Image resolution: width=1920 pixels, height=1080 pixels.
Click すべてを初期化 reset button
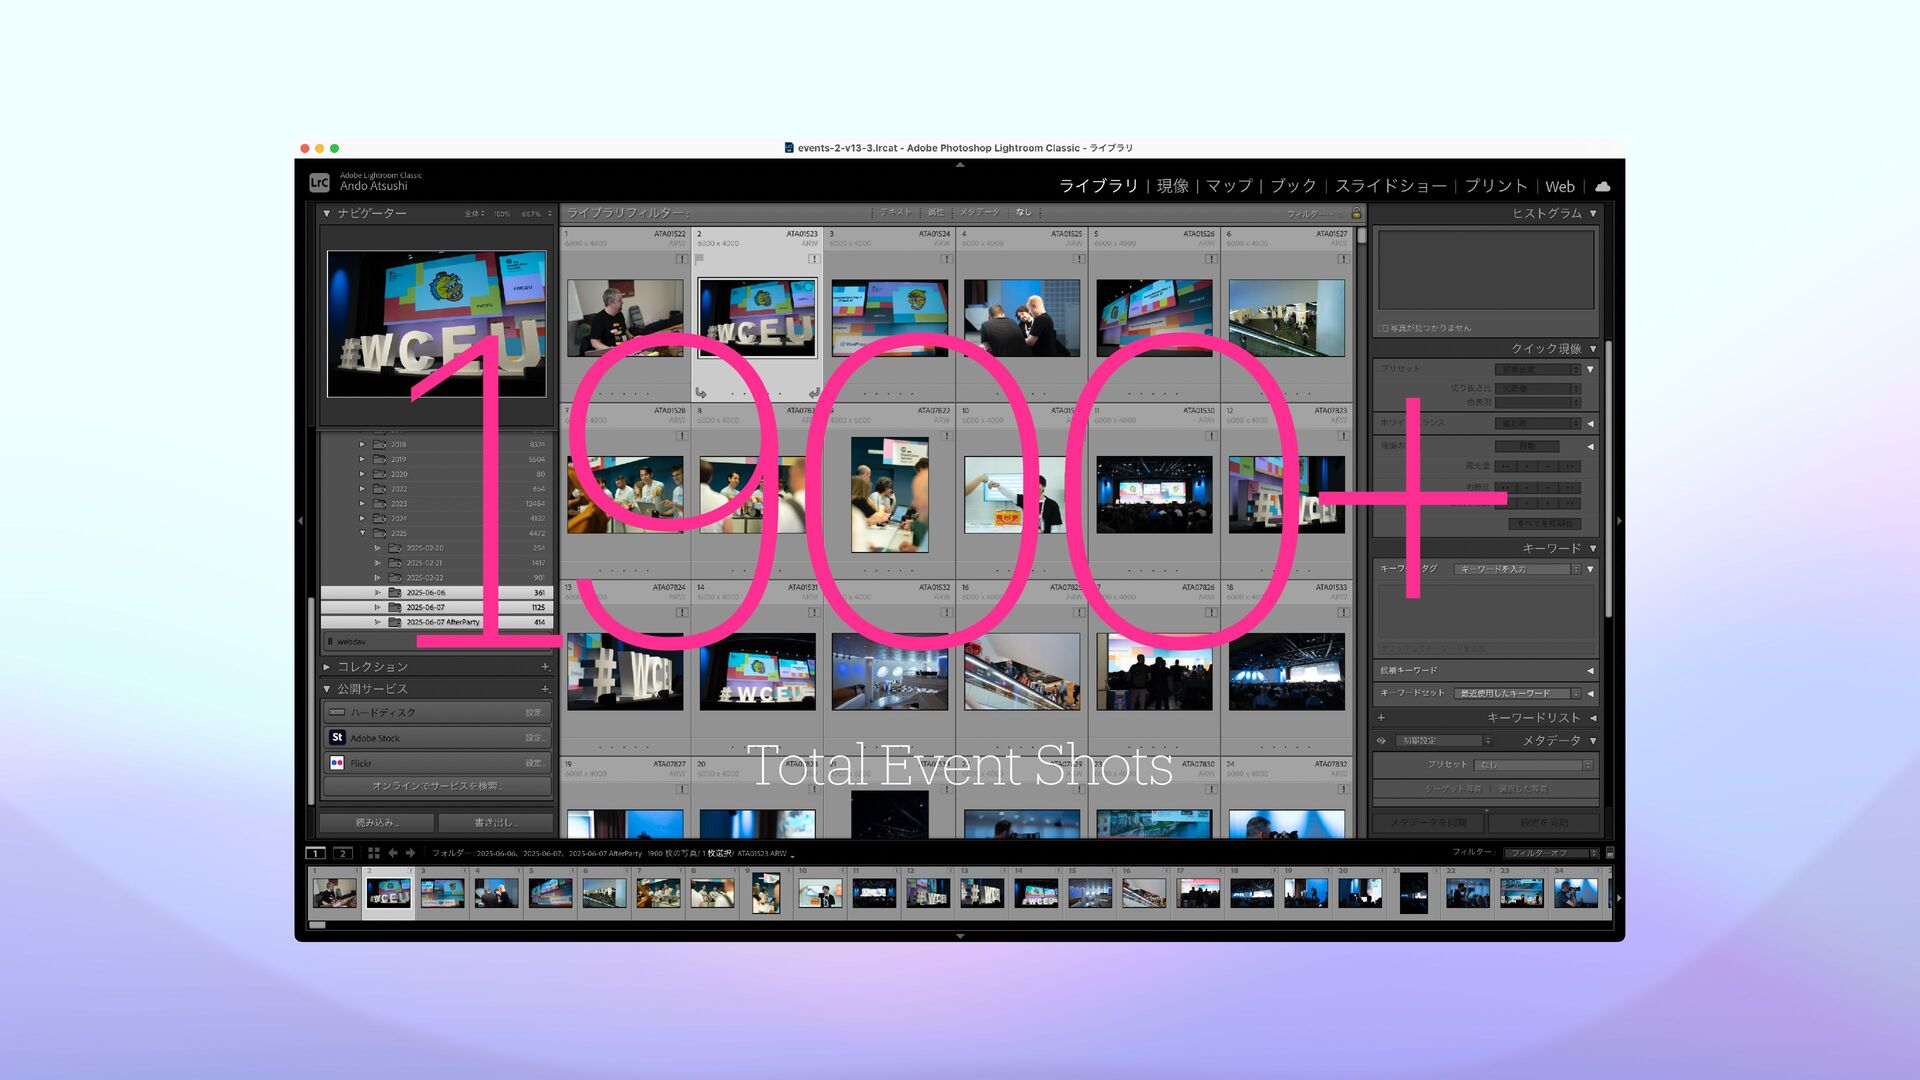(1545, 523)
